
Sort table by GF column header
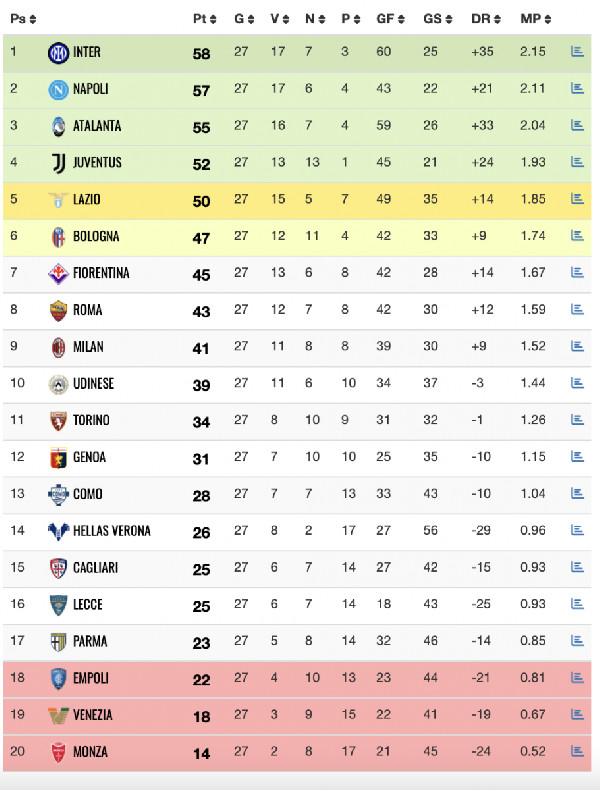[389, 19]
